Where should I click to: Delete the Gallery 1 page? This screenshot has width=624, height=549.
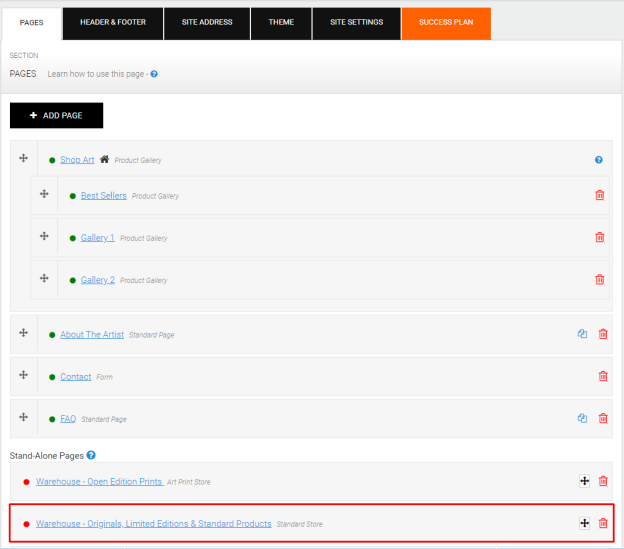(x=599, y=238)
